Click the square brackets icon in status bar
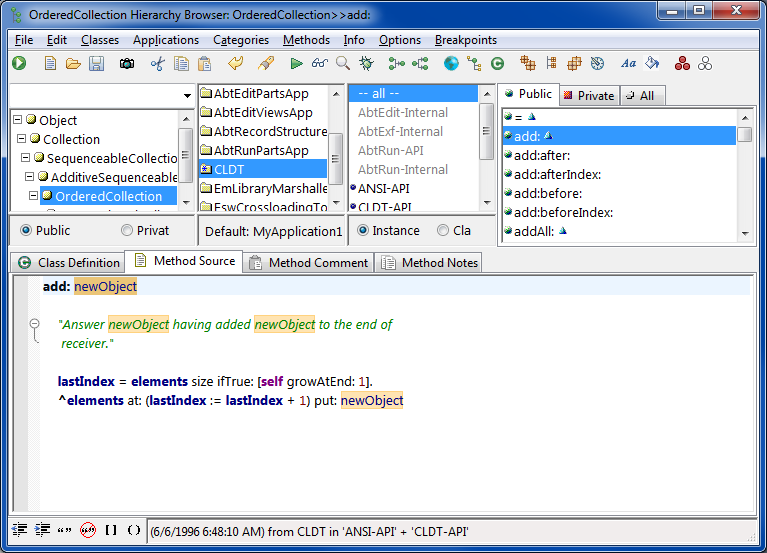Viewport: 767px width, 553px height. (111, 530)
